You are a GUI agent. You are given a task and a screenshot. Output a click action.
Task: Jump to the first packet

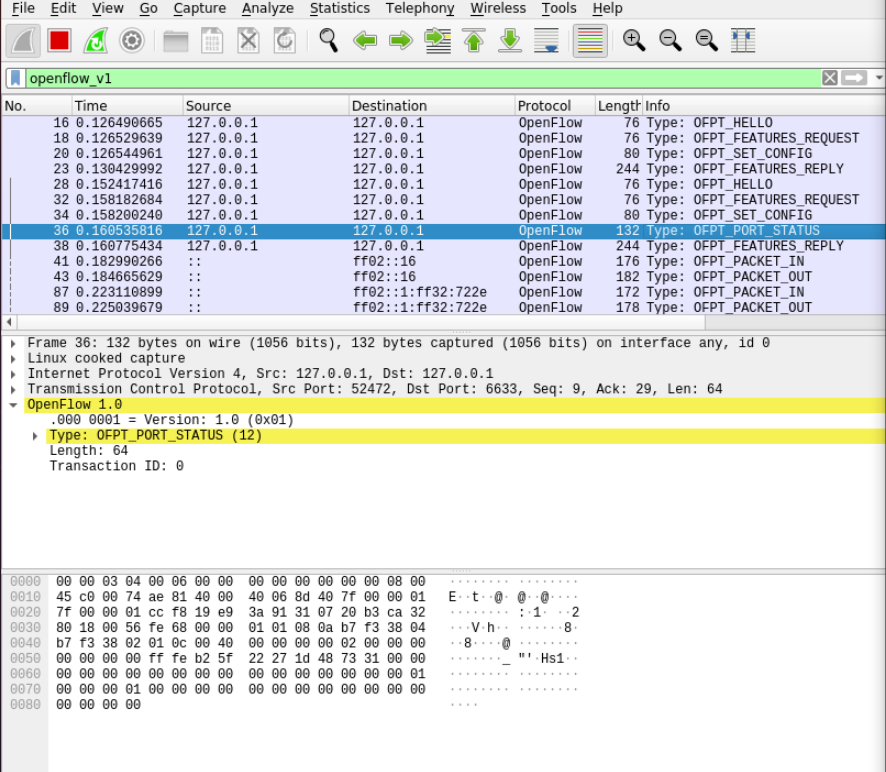(x=474, y=41)
